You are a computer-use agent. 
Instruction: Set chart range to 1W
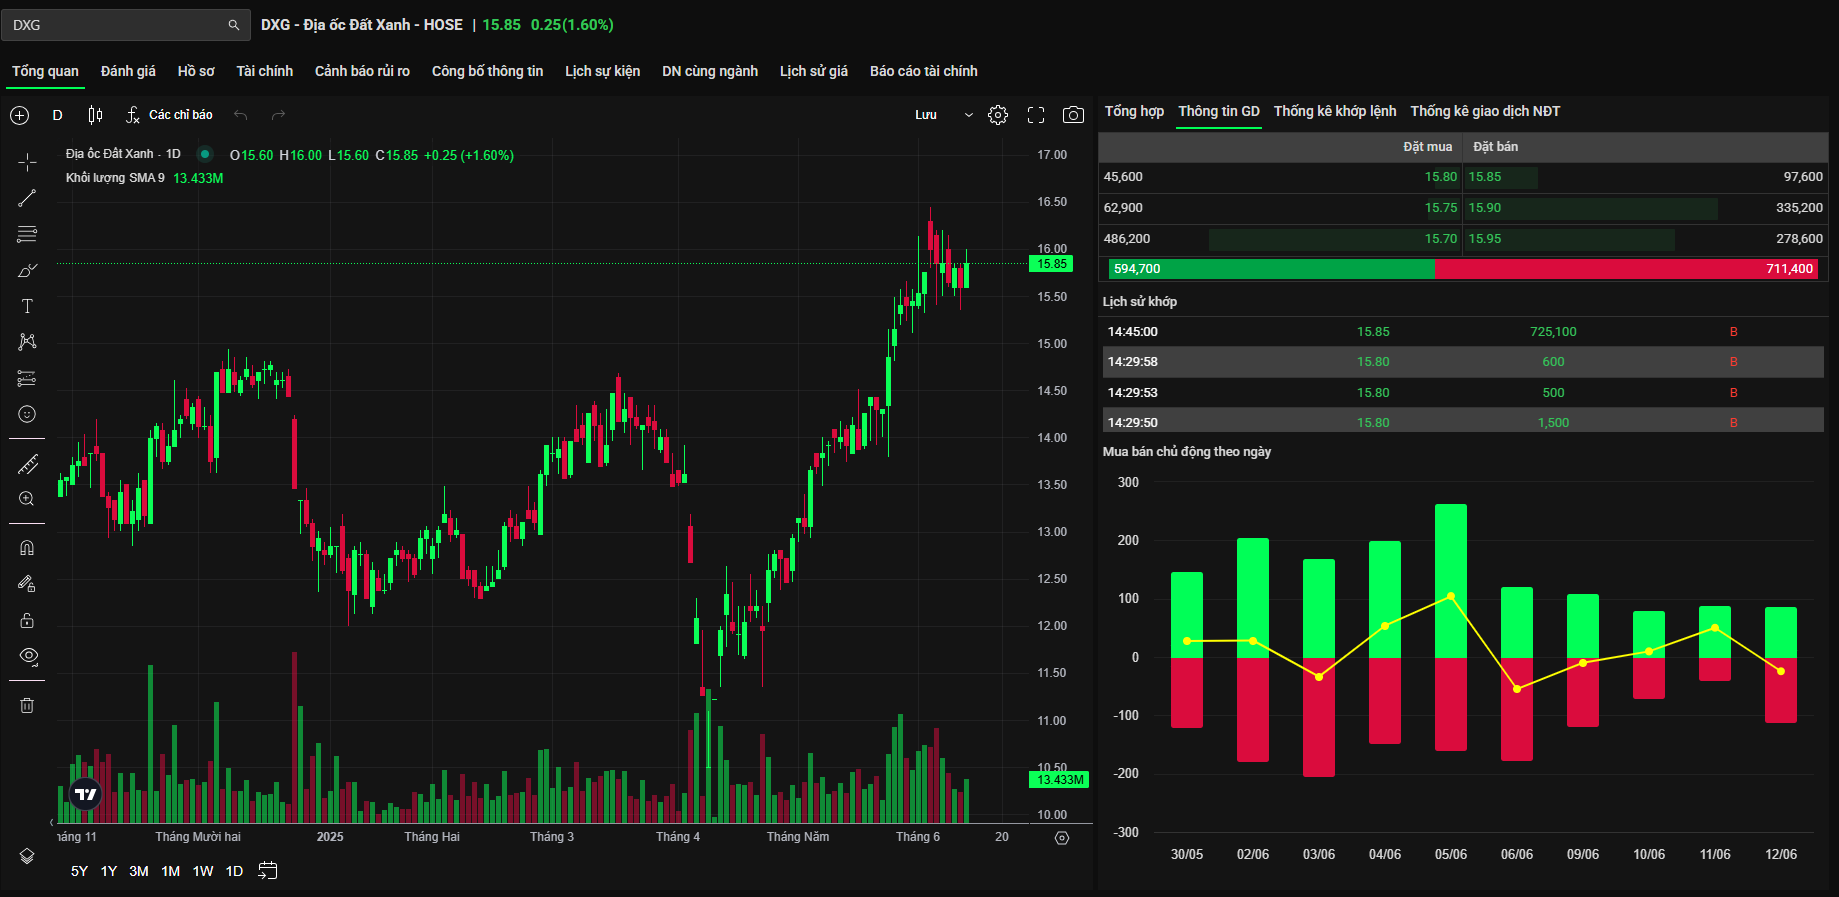(x=203, y=871)
